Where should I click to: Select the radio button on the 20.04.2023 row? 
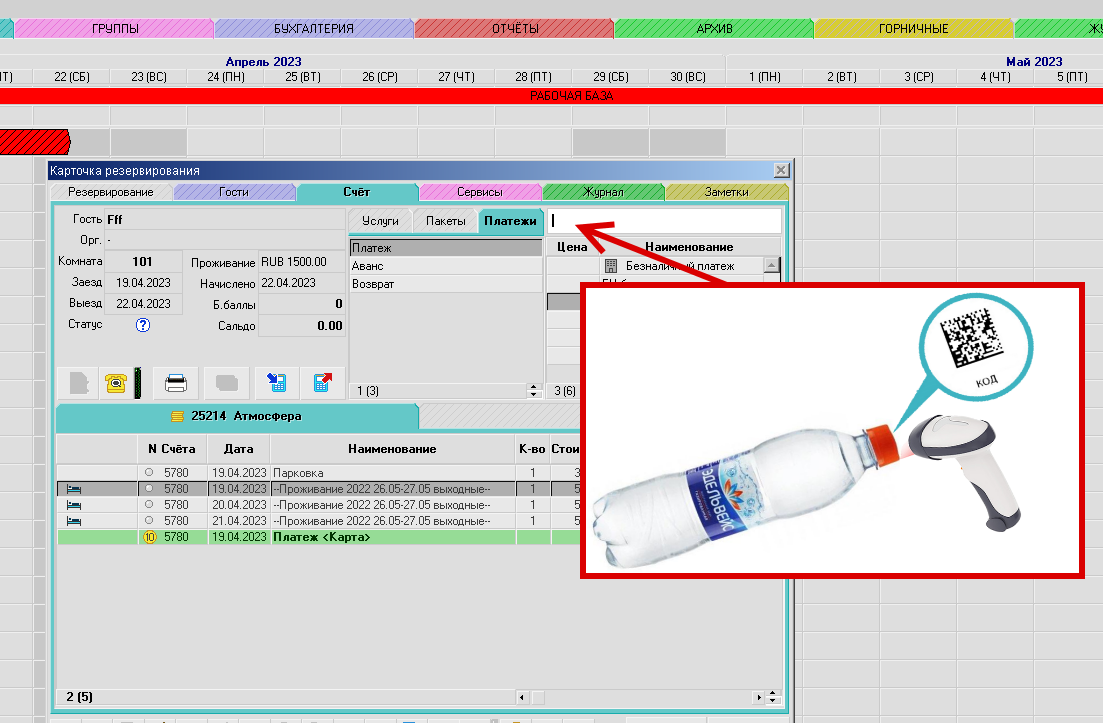(150, 505)
